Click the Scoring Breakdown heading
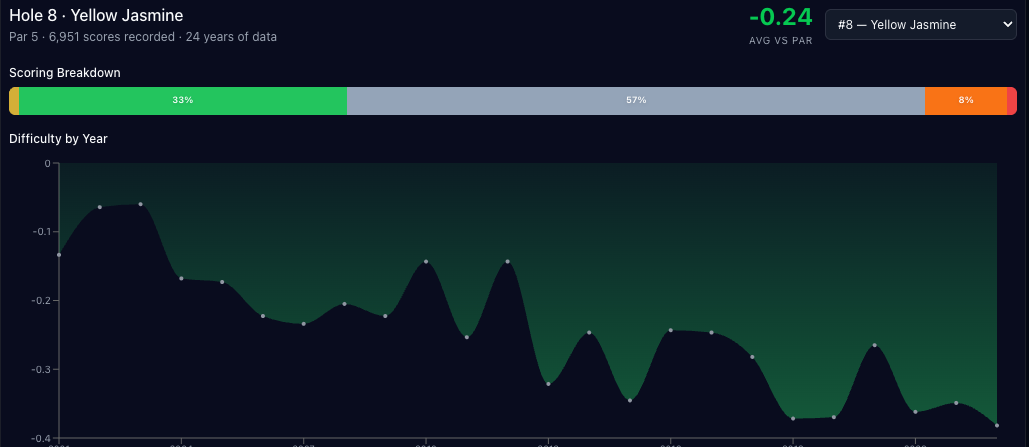The width and height of the screenshot is (1029, 447). pos(65,73)
